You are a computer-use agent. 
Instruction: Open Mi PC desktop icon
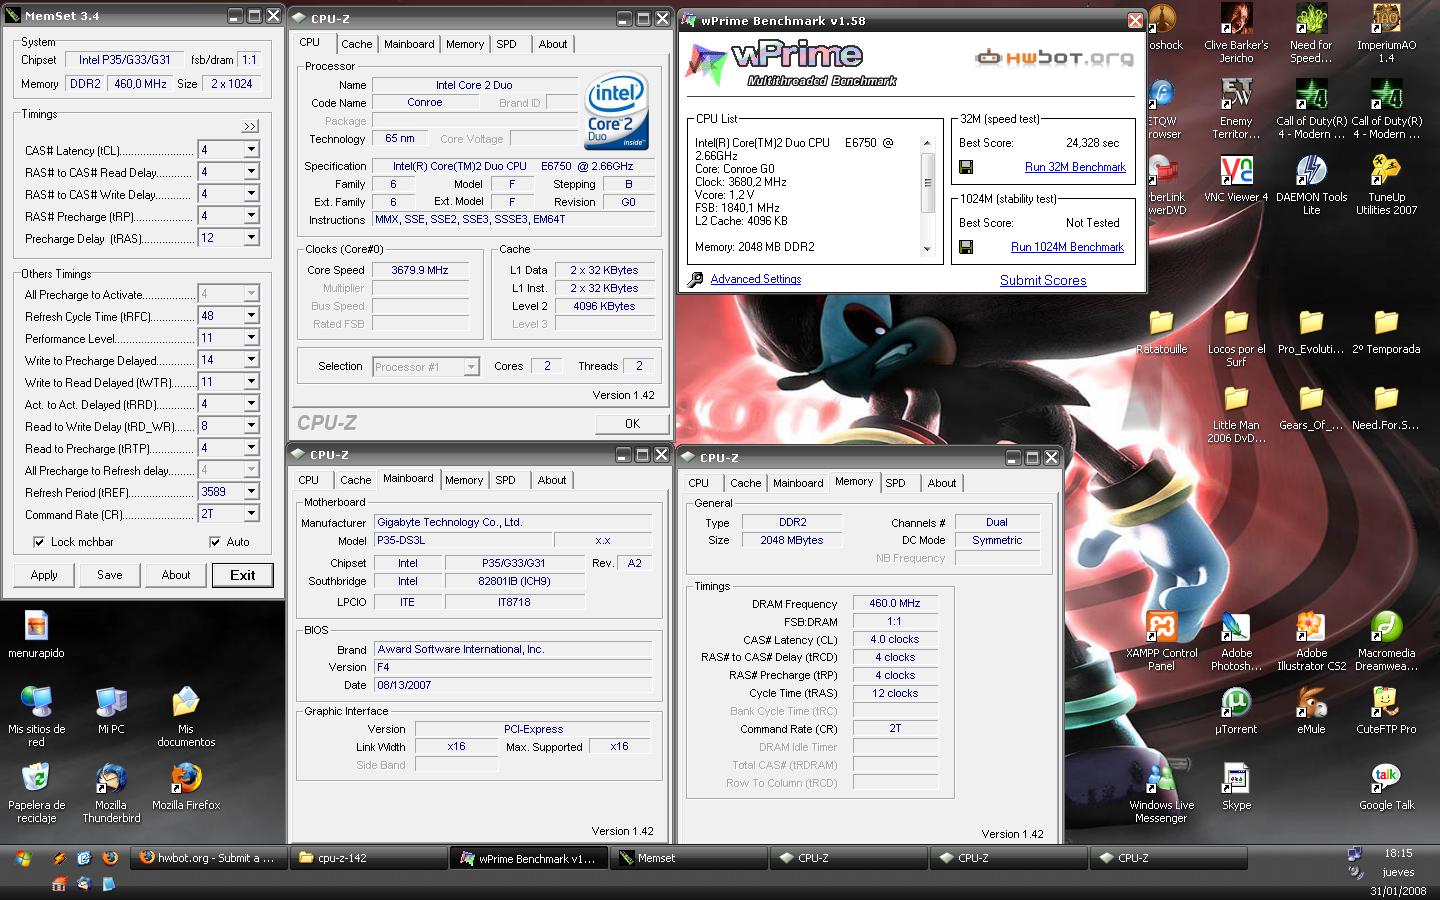(111, 710)
